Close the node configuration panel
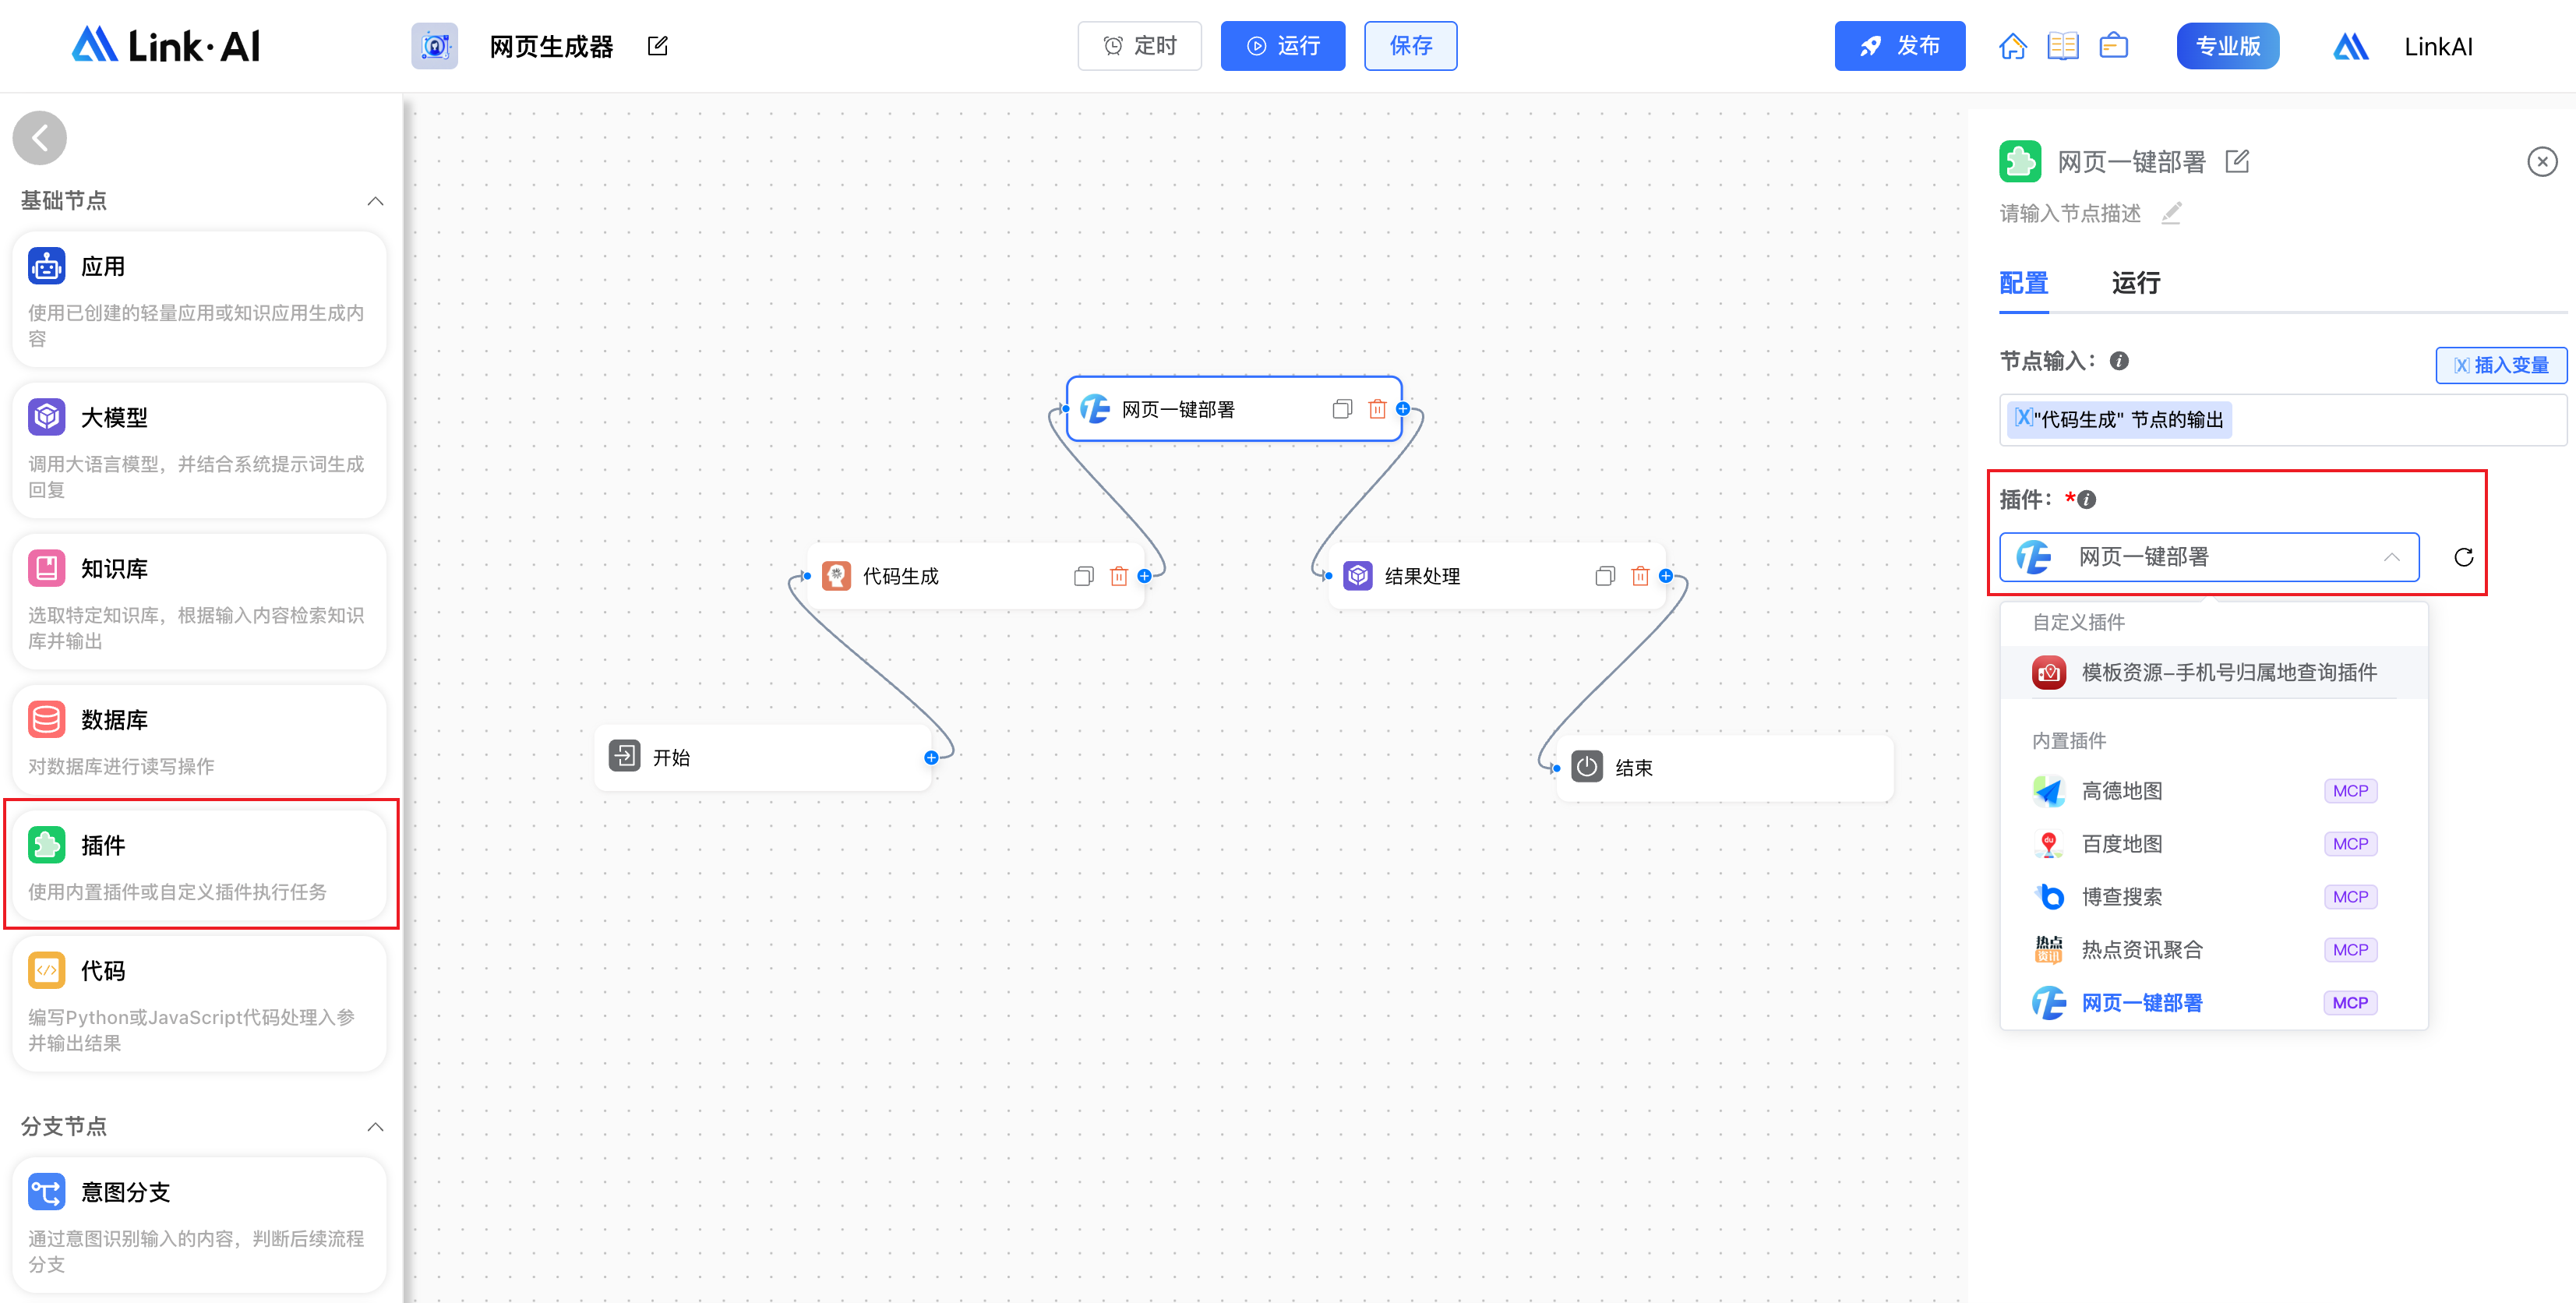2576x1303 pixels. (2542, 162)
